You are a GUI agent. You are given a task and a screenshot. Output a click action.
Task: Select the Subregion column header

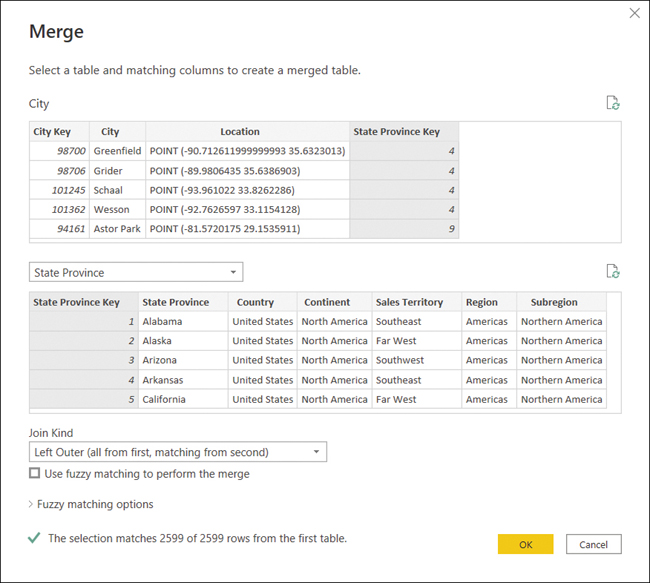click(554, 302)
